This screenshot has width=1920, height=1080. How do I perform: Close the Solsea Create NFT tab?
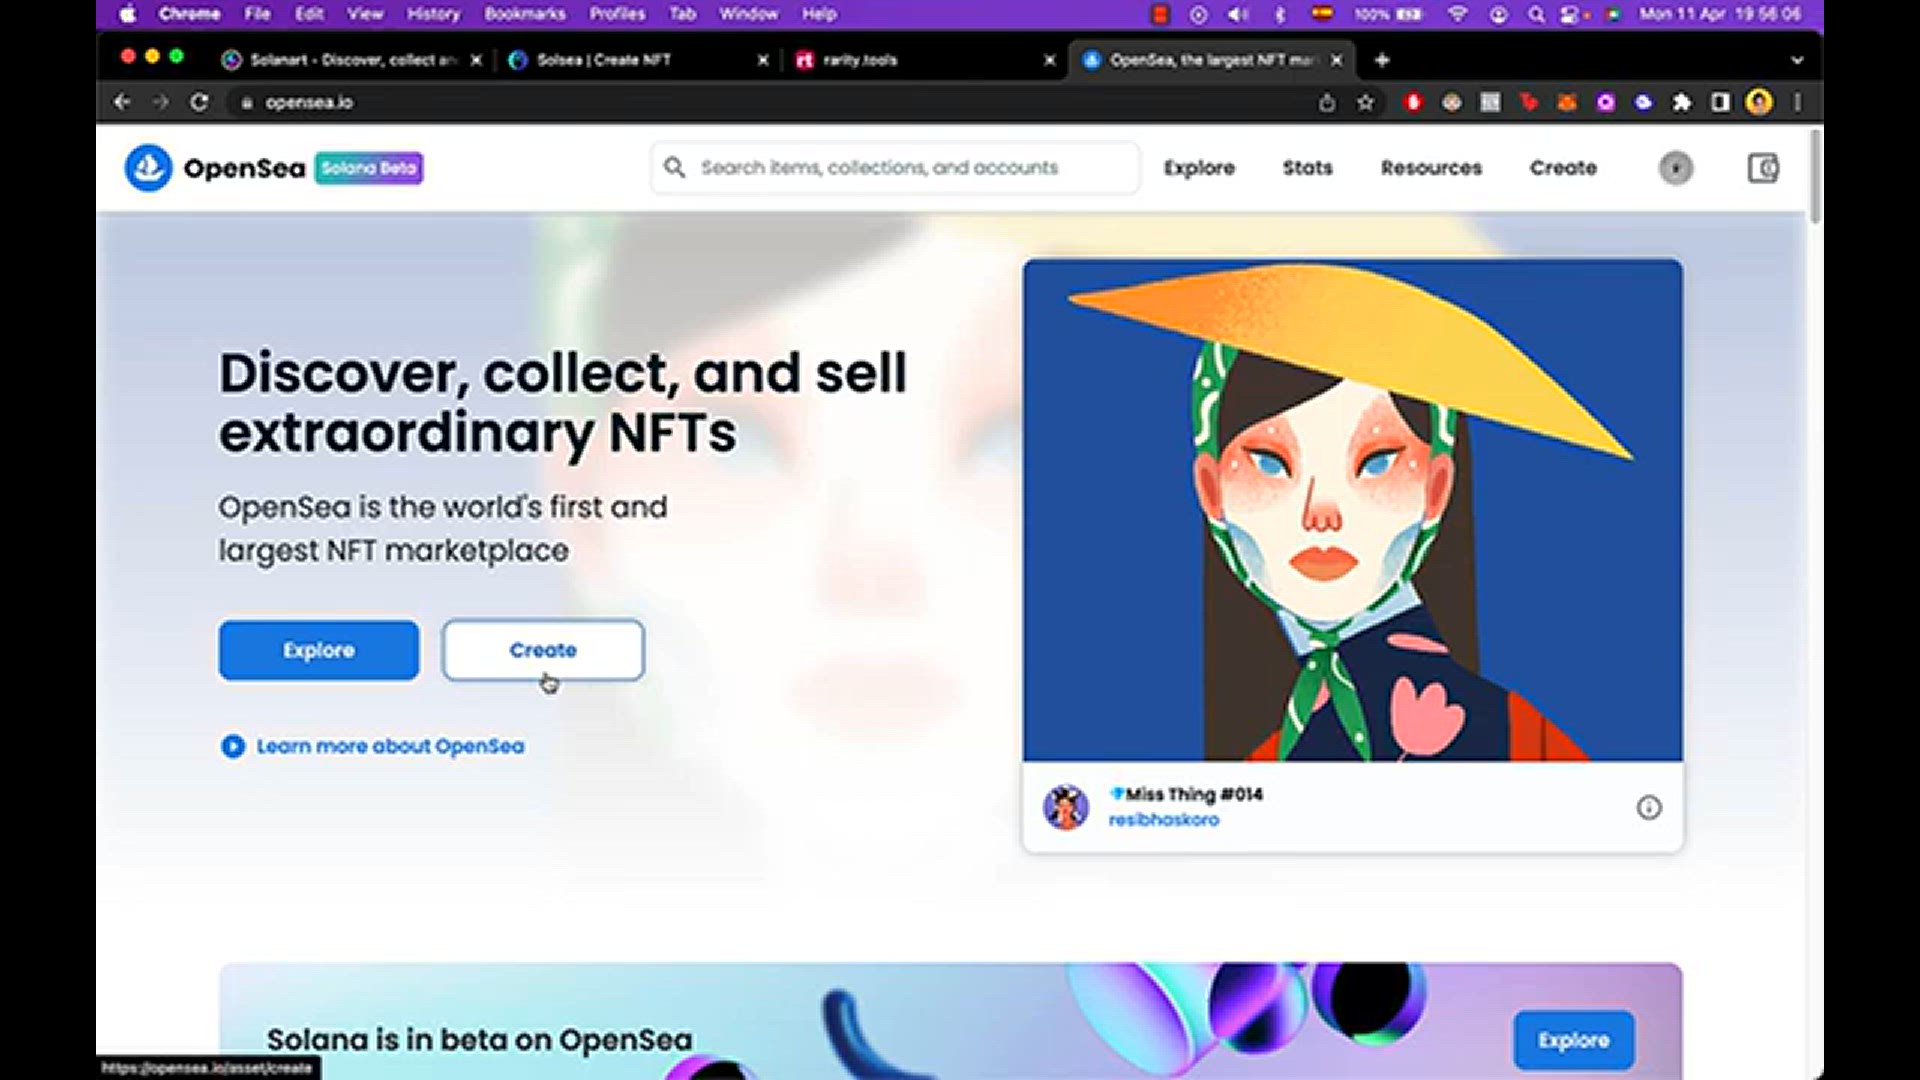click(x=763, y=60)
